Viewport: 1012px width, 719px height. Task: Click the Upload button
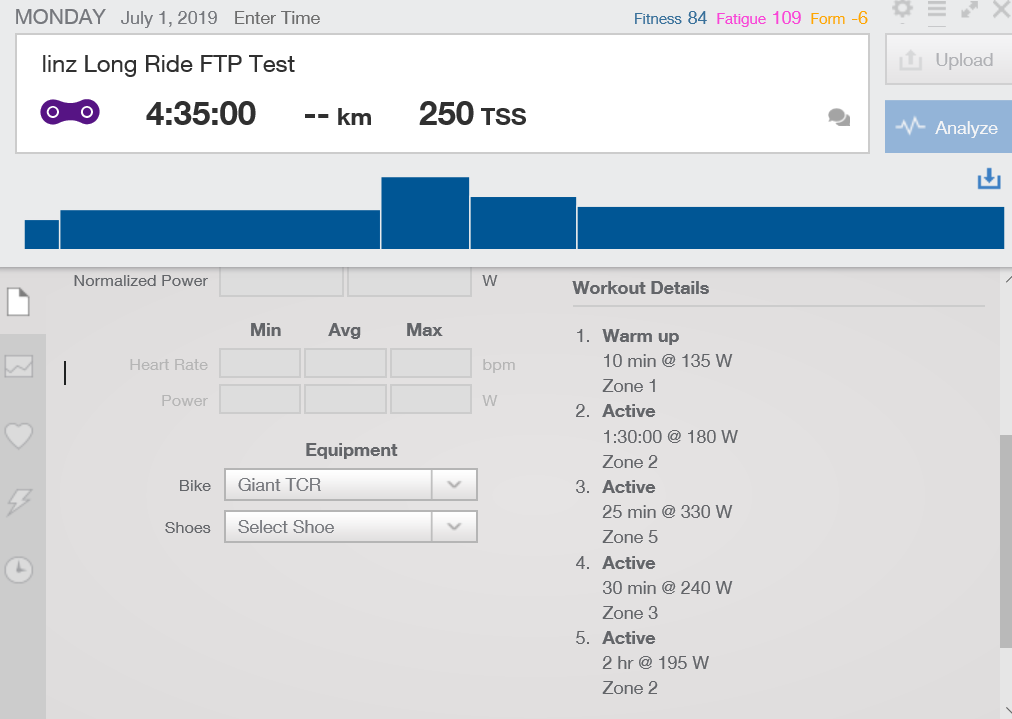coord(946,60)
